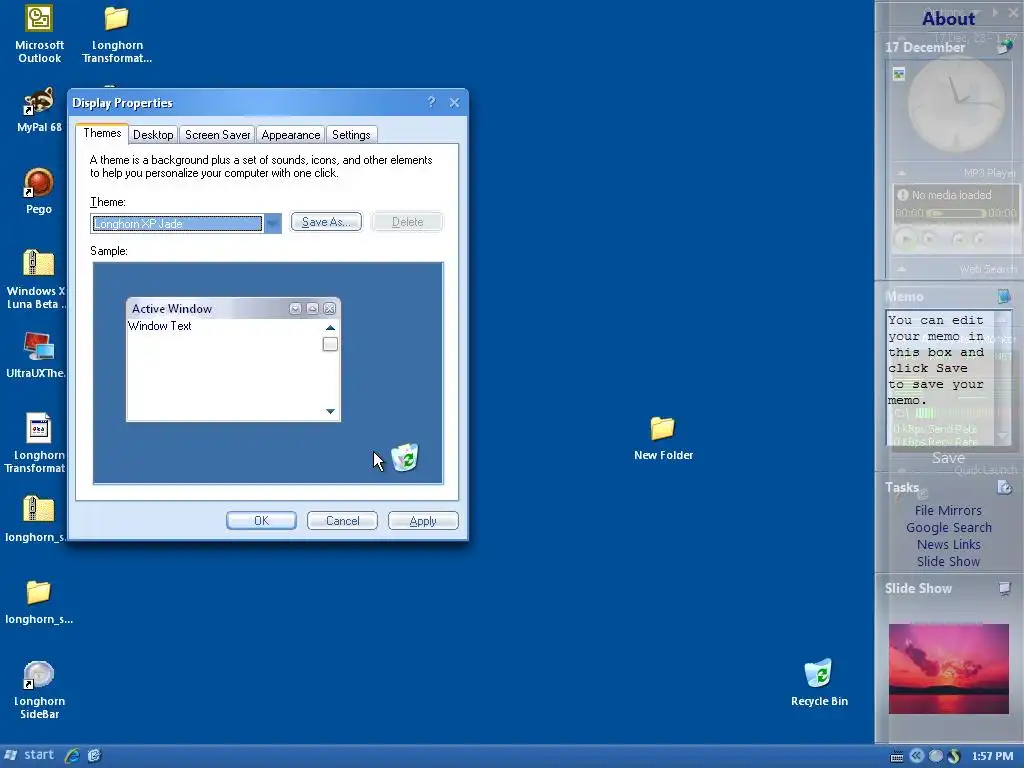Switch to the Desktop tab

153,135
